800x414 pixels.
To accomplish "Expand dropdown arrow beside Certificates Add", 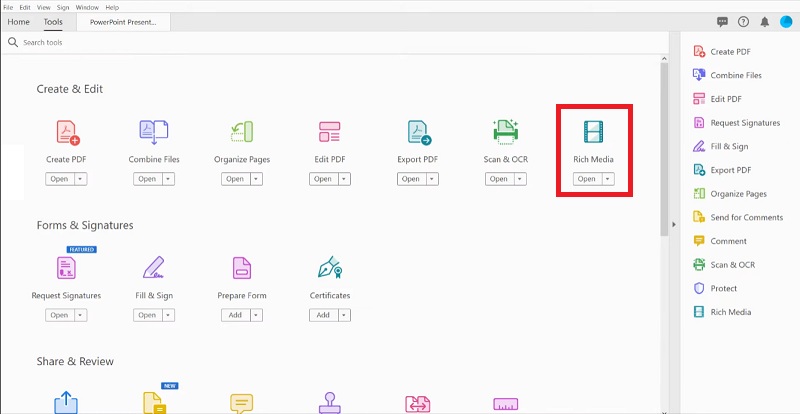I will click(x=344, y=315).
